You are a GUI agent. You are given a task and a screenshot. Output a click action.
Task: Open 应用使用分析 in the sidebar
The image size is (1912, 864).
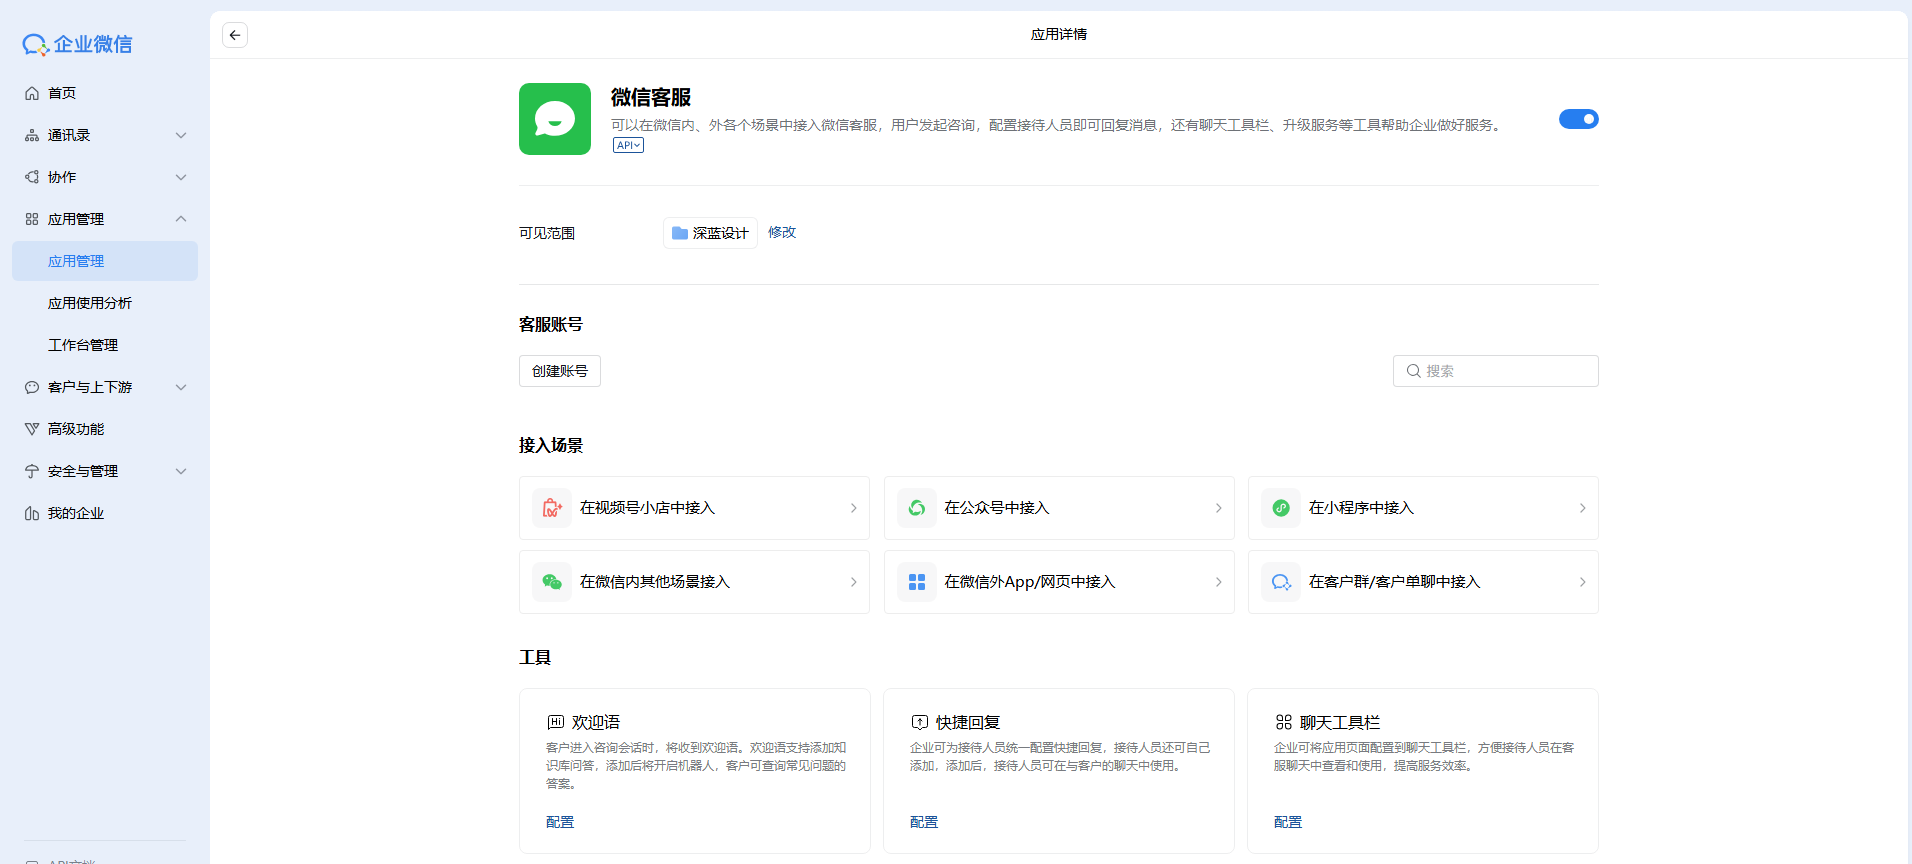(x=105, y=303)
